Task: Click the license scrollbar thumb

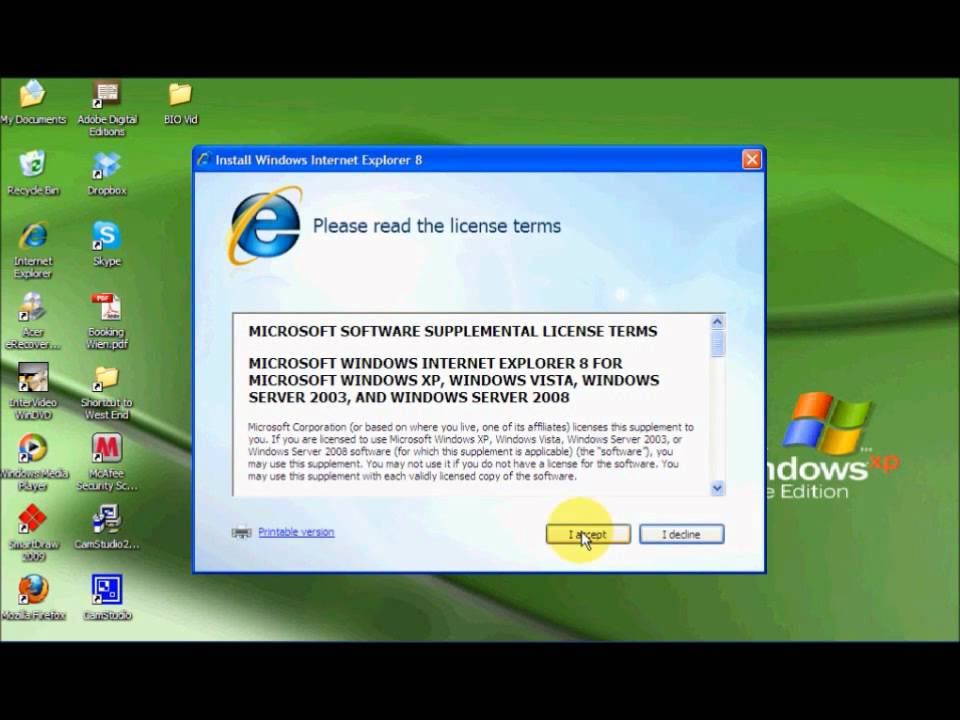Action: point(718,343)
